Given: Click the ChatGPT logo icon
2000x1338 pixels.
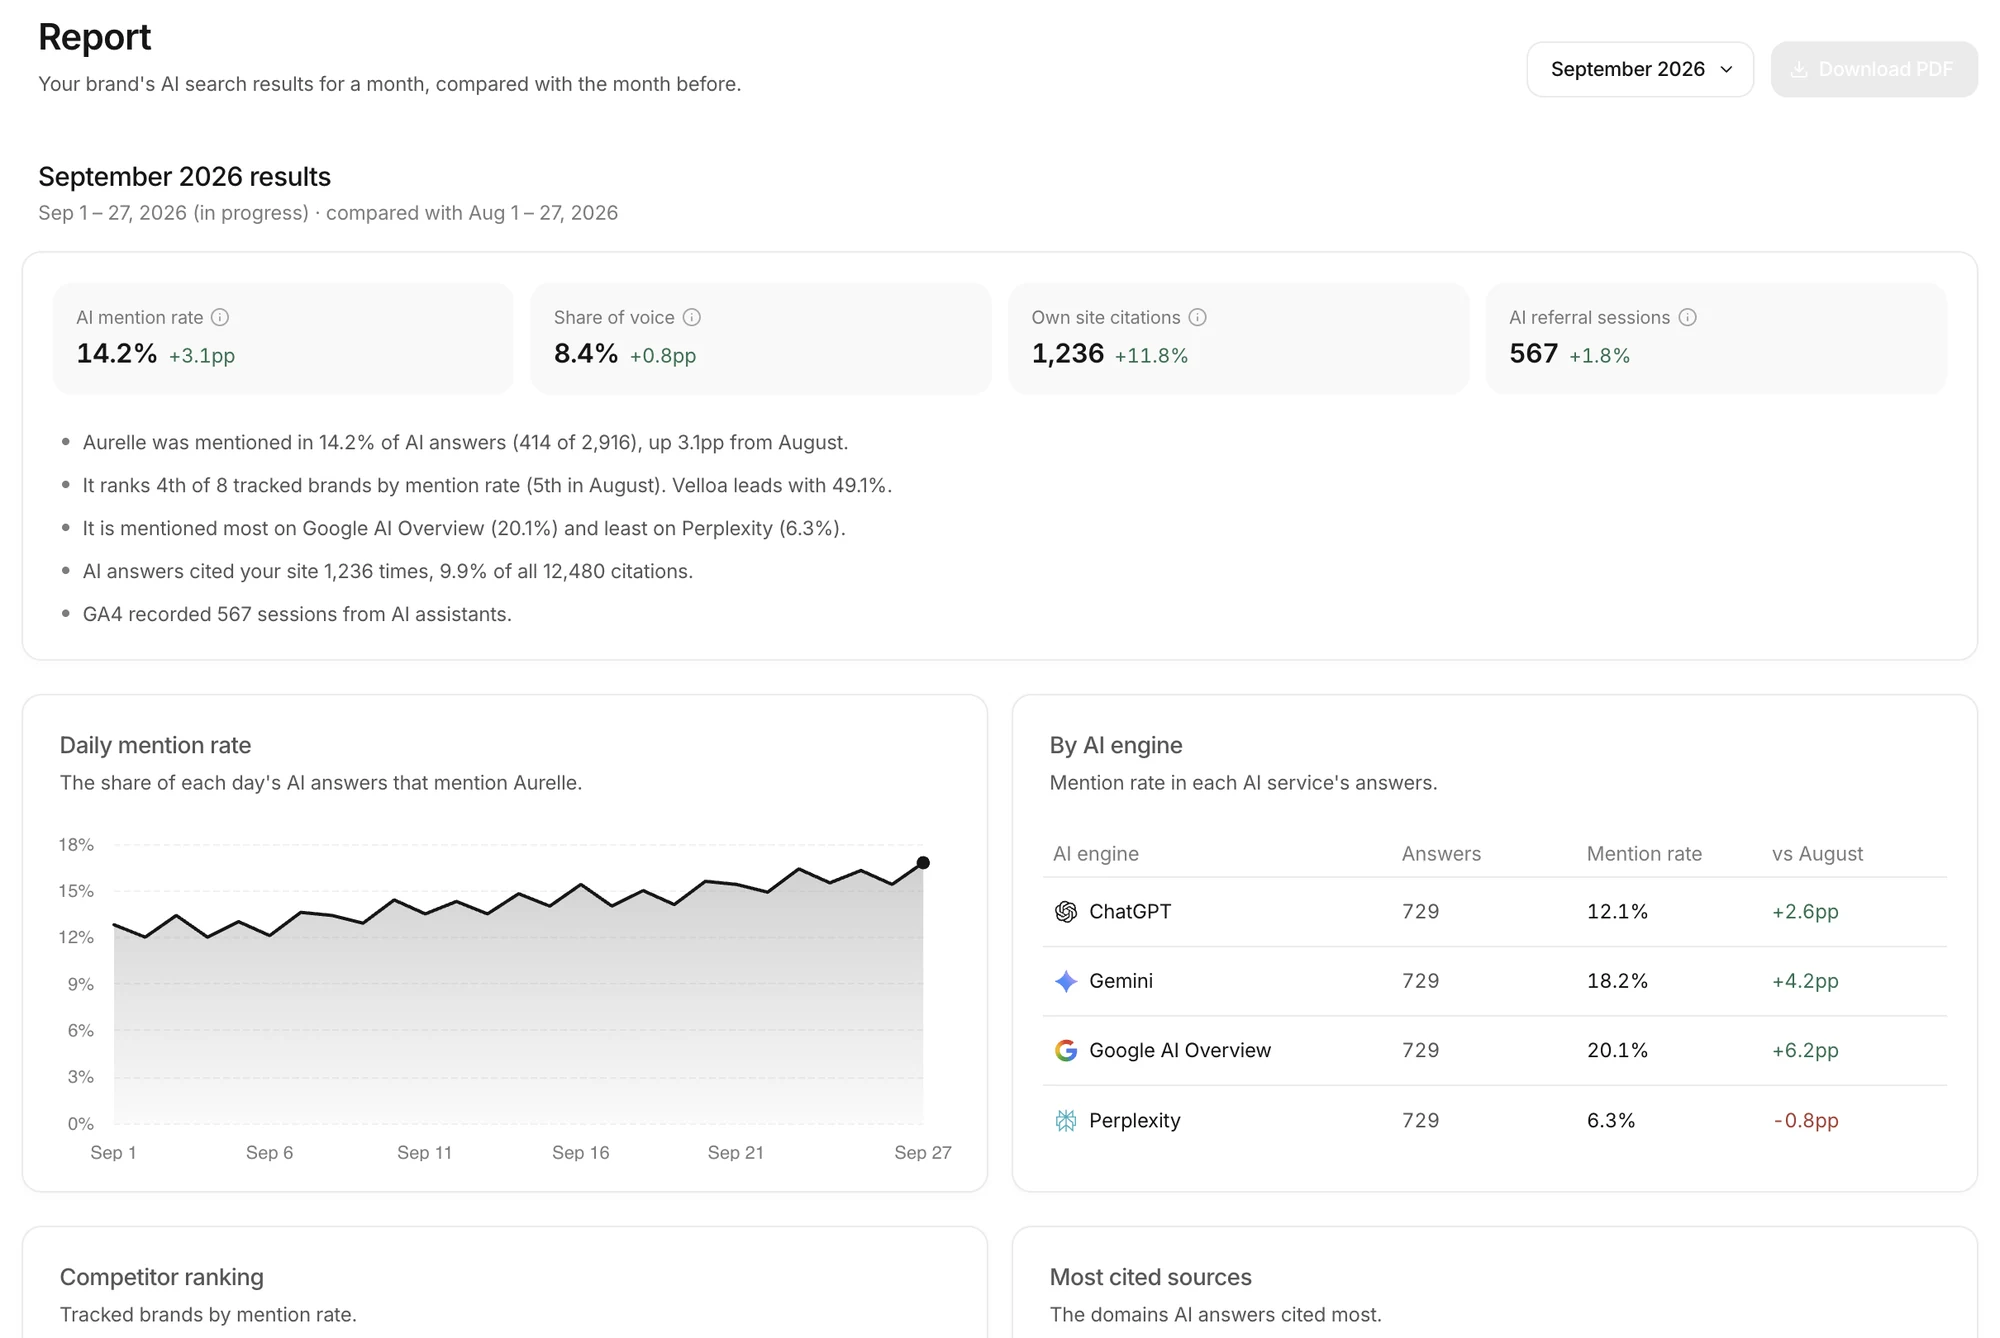Looking at the screenshot, I should point(1066,911).
